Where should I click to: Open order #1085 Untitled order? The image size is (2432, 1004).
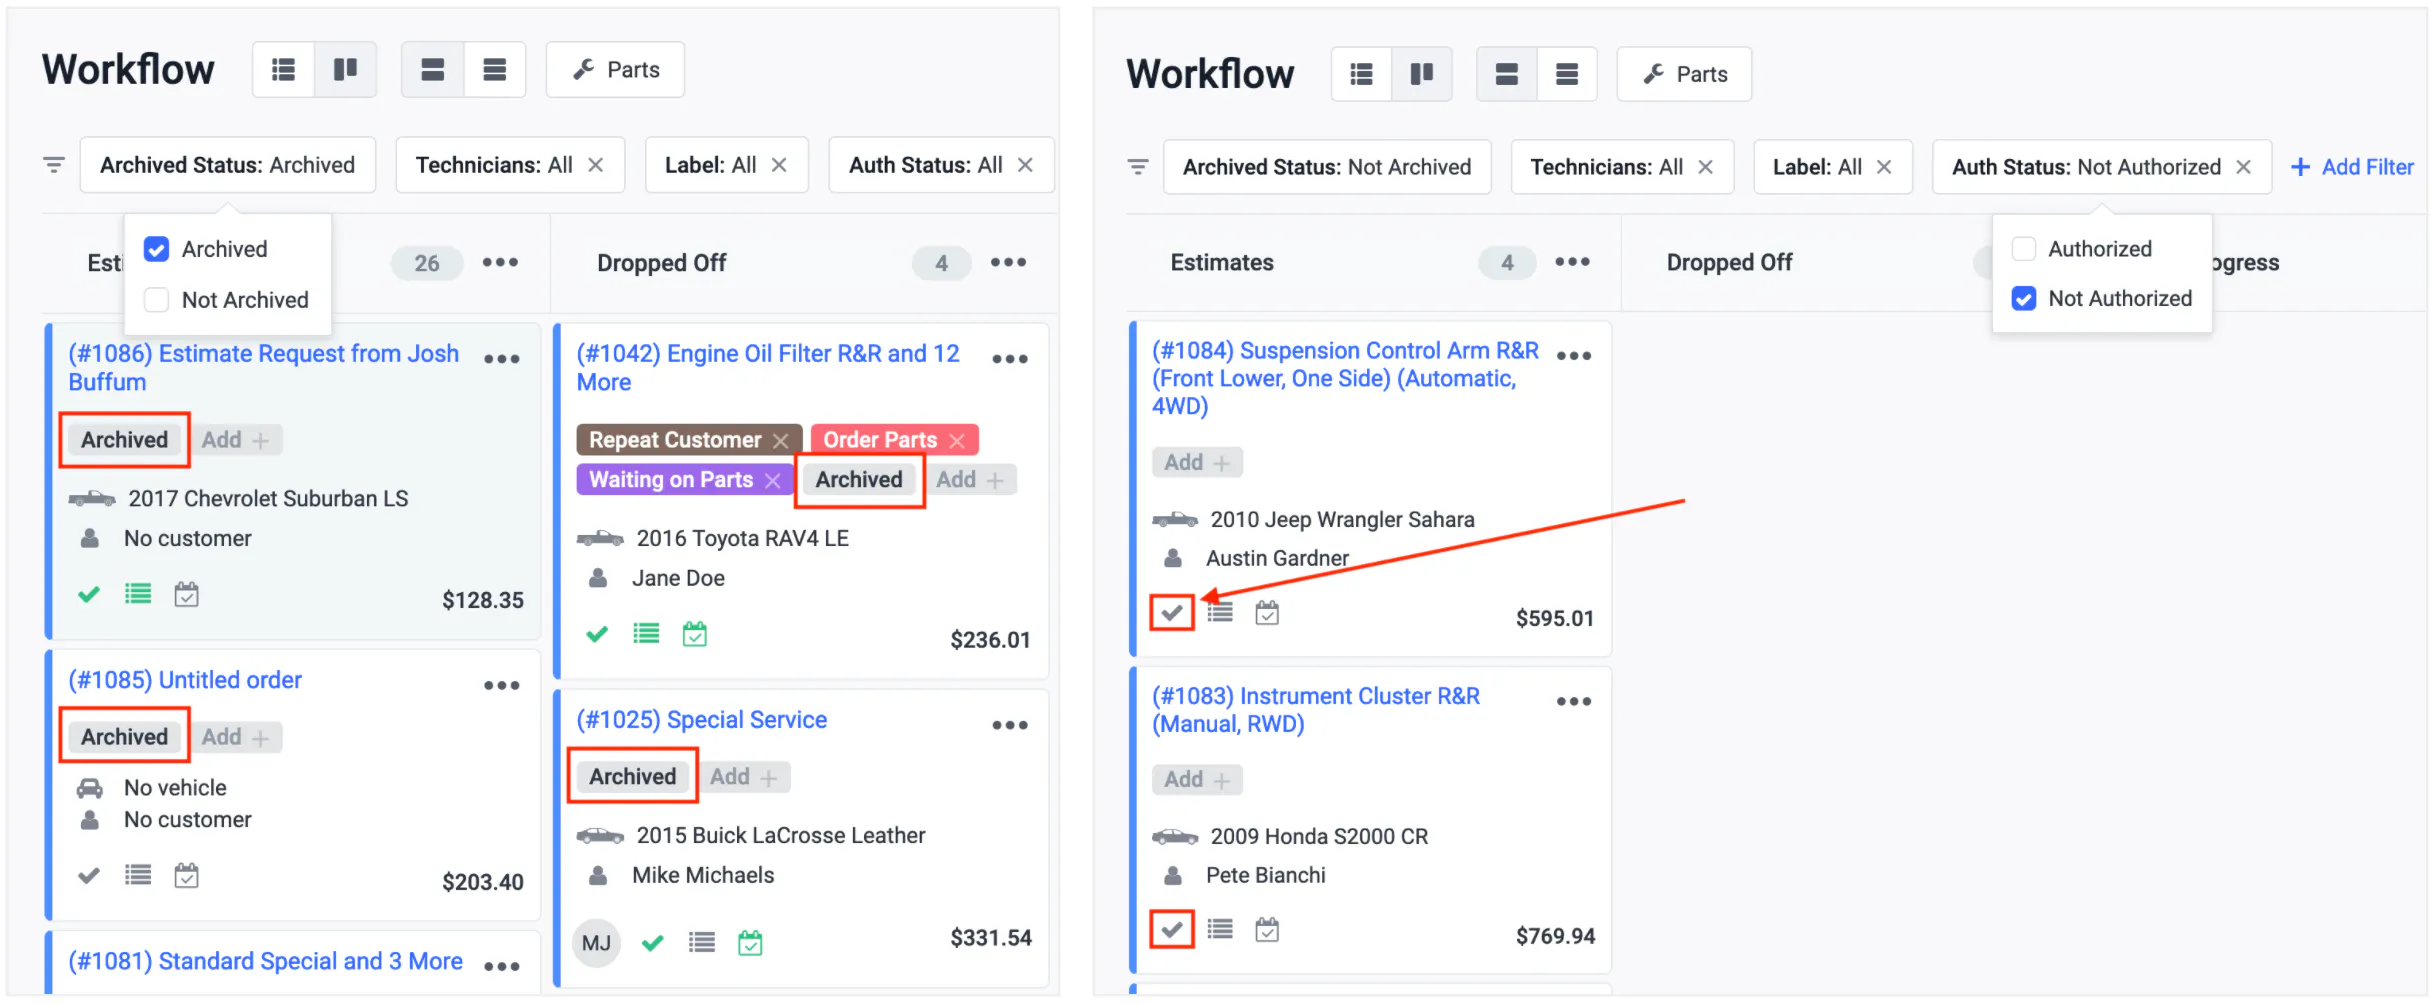tap(185, 680)
